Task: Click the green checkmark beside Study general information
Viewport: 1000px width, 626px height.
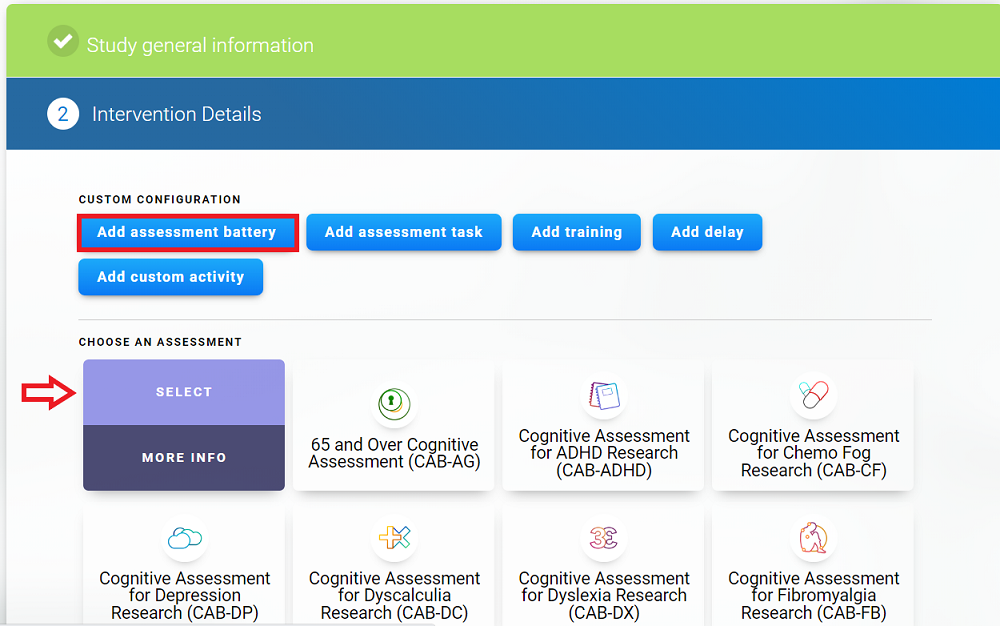Action: pos(63,42)
